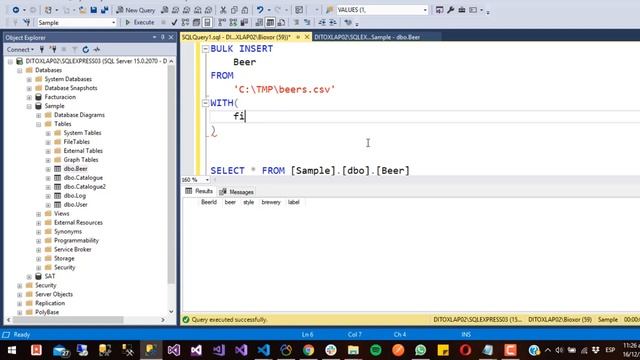The image size is (640, 360).
Task: Click the Refresh icon in Object Explorer
Action: click(85, 49)
